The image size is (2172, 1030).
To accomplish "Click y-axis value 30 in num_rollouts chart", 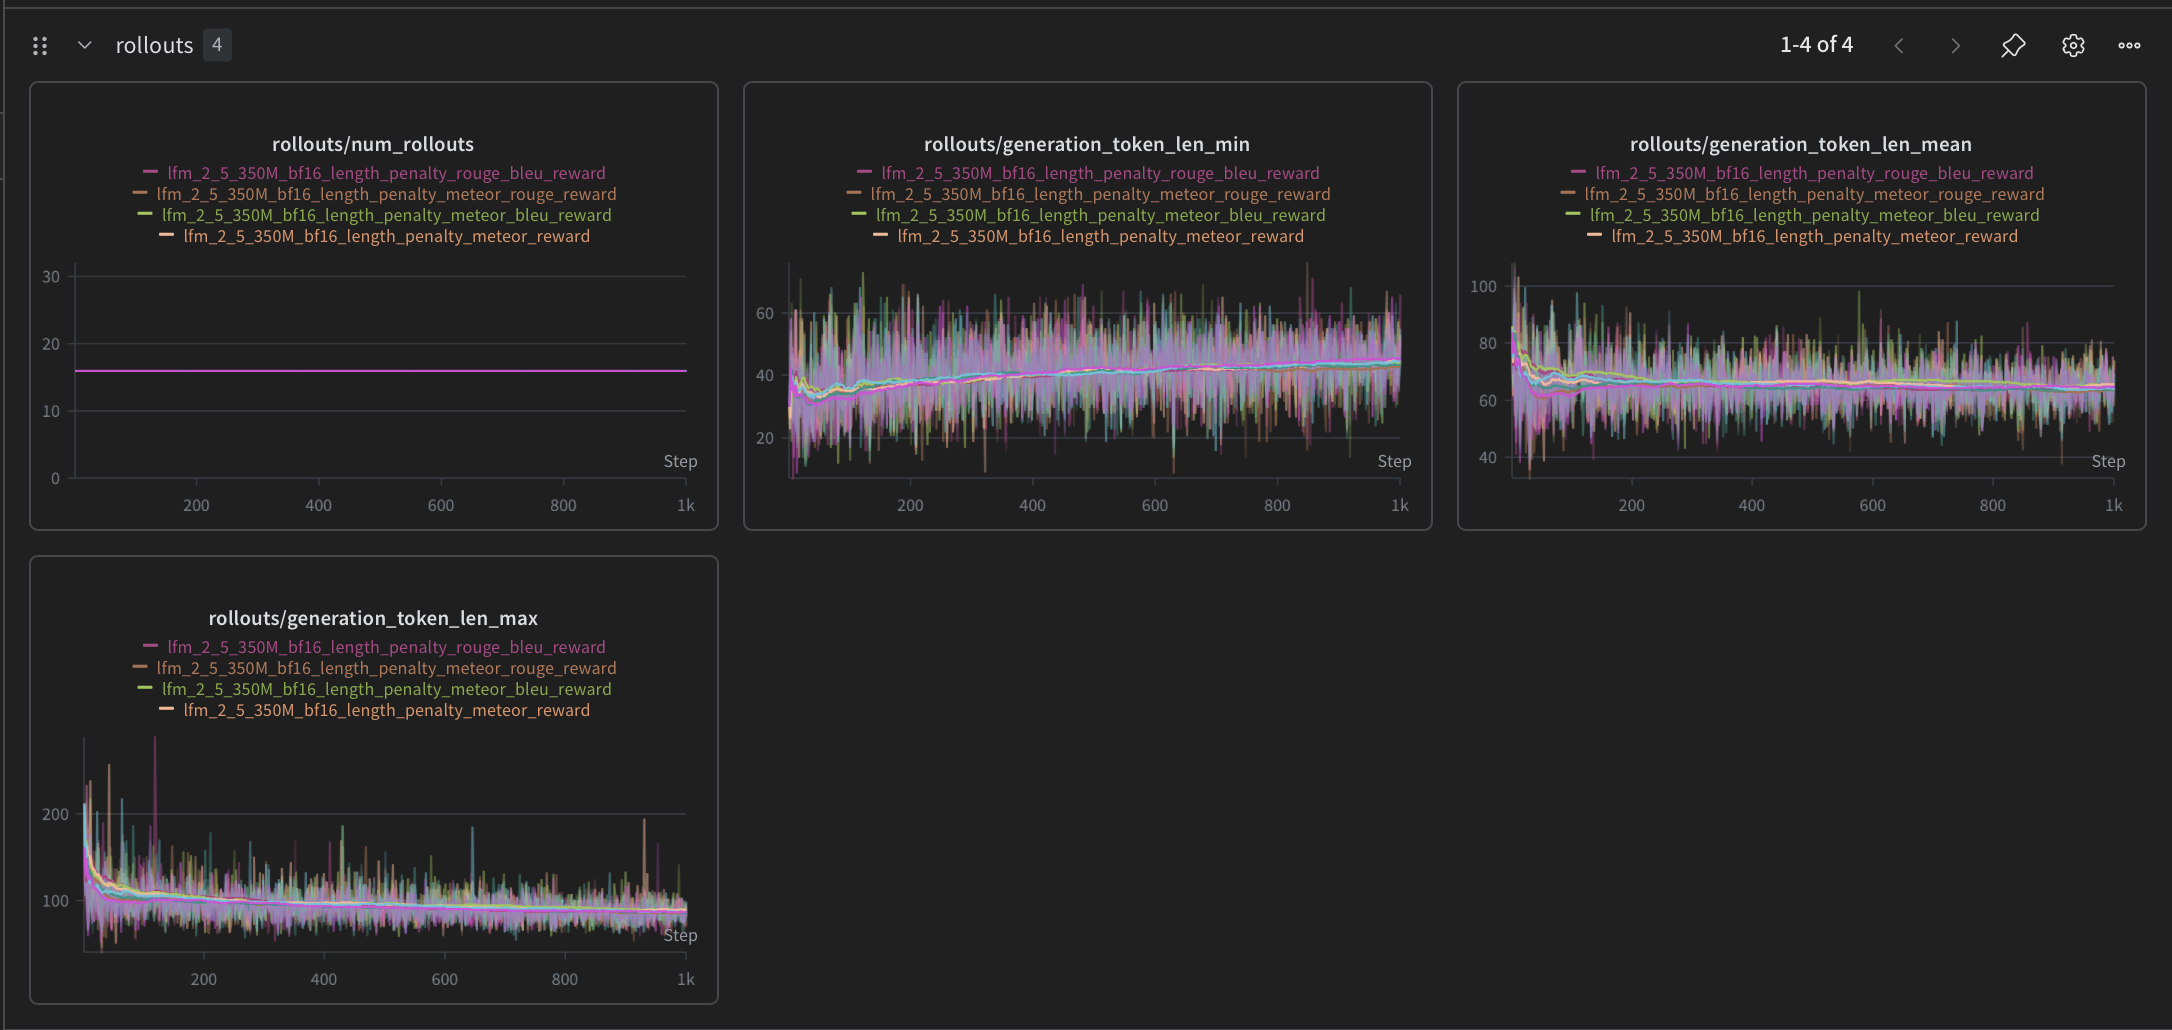I will coord(51,277).
